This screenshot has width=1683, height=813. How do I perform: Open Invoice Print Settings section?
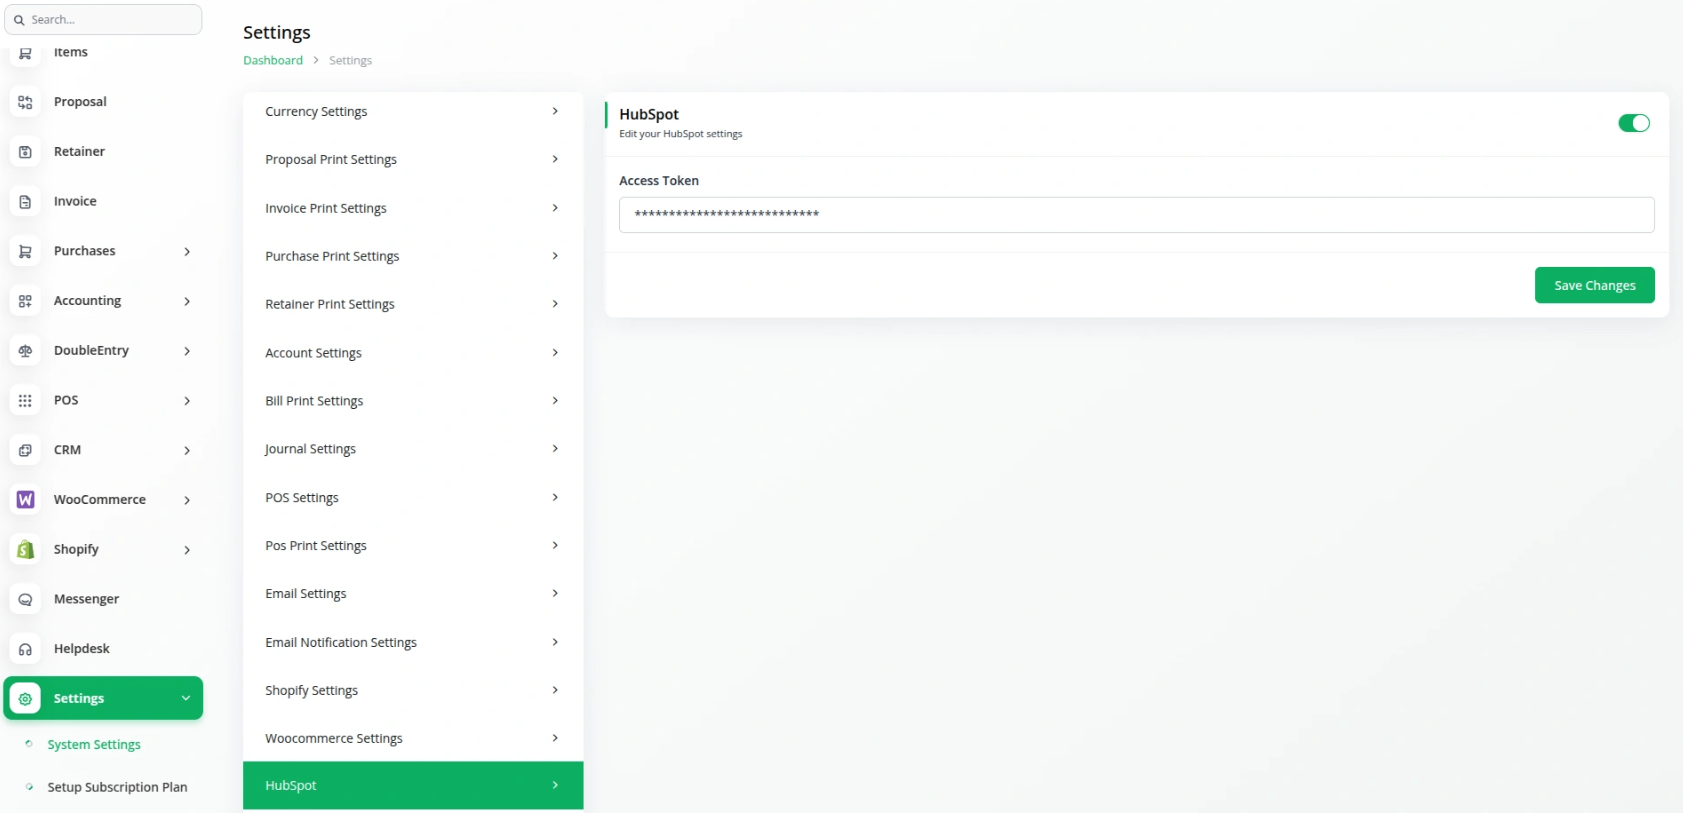(413, 208)
